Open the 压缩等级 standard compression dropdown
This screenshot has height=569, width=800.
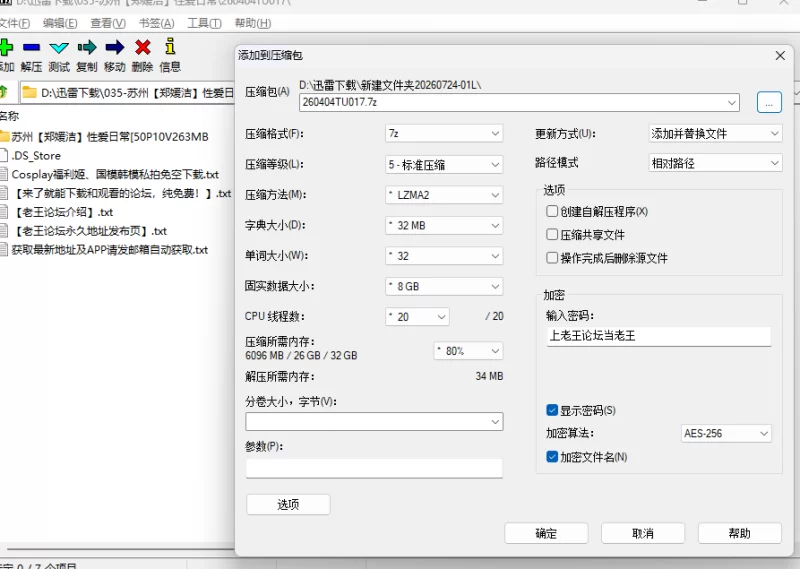(444, 164)
